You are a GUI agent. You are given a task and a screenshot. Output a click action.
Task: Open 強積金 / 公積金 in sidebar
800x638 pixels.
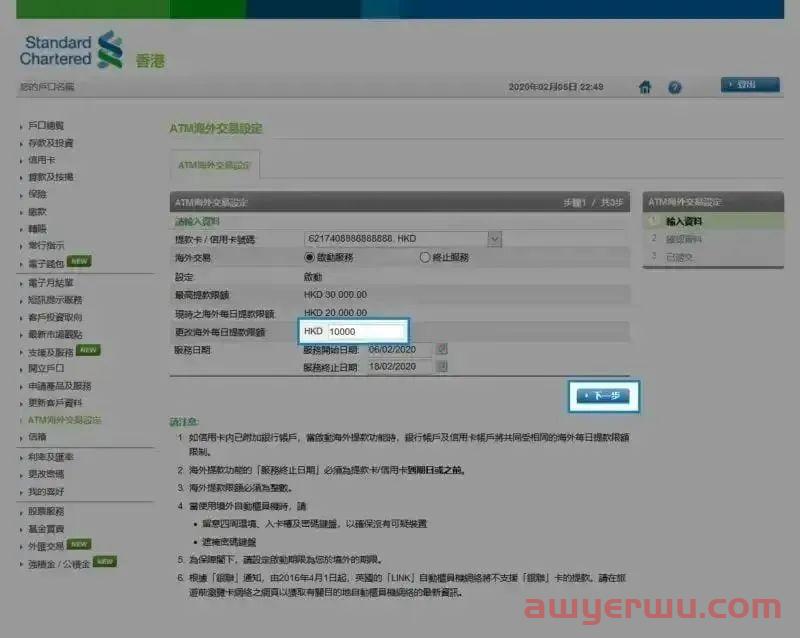click(x=59, y=565)
